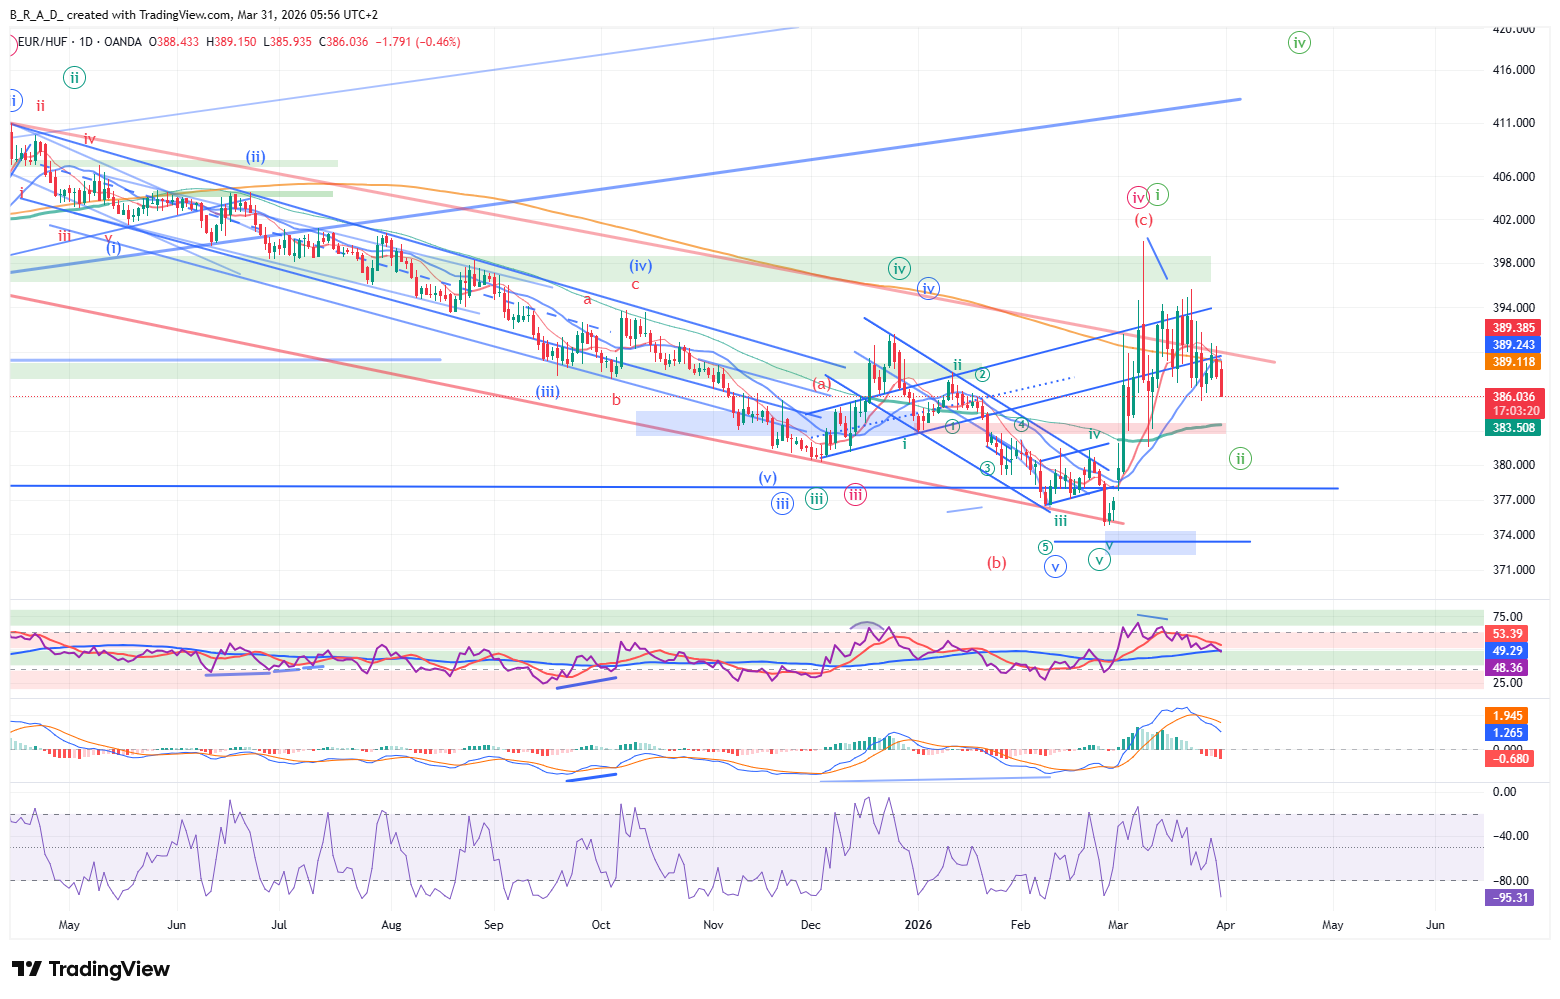
Task: Select the purple -95.31 oscillator label
Action: [1509, 898]
